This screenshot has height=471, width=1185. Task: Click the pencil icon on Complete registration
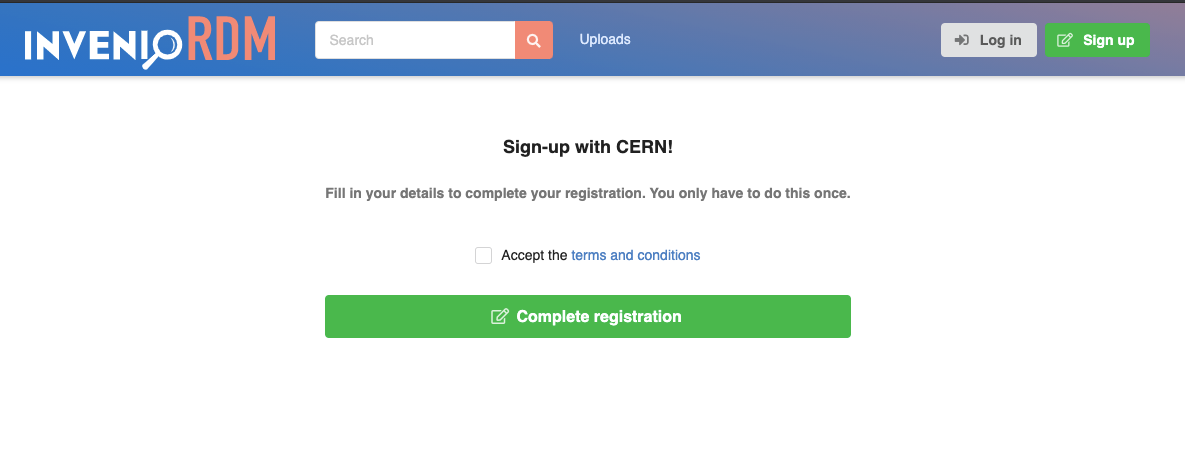tap(500, 316)
